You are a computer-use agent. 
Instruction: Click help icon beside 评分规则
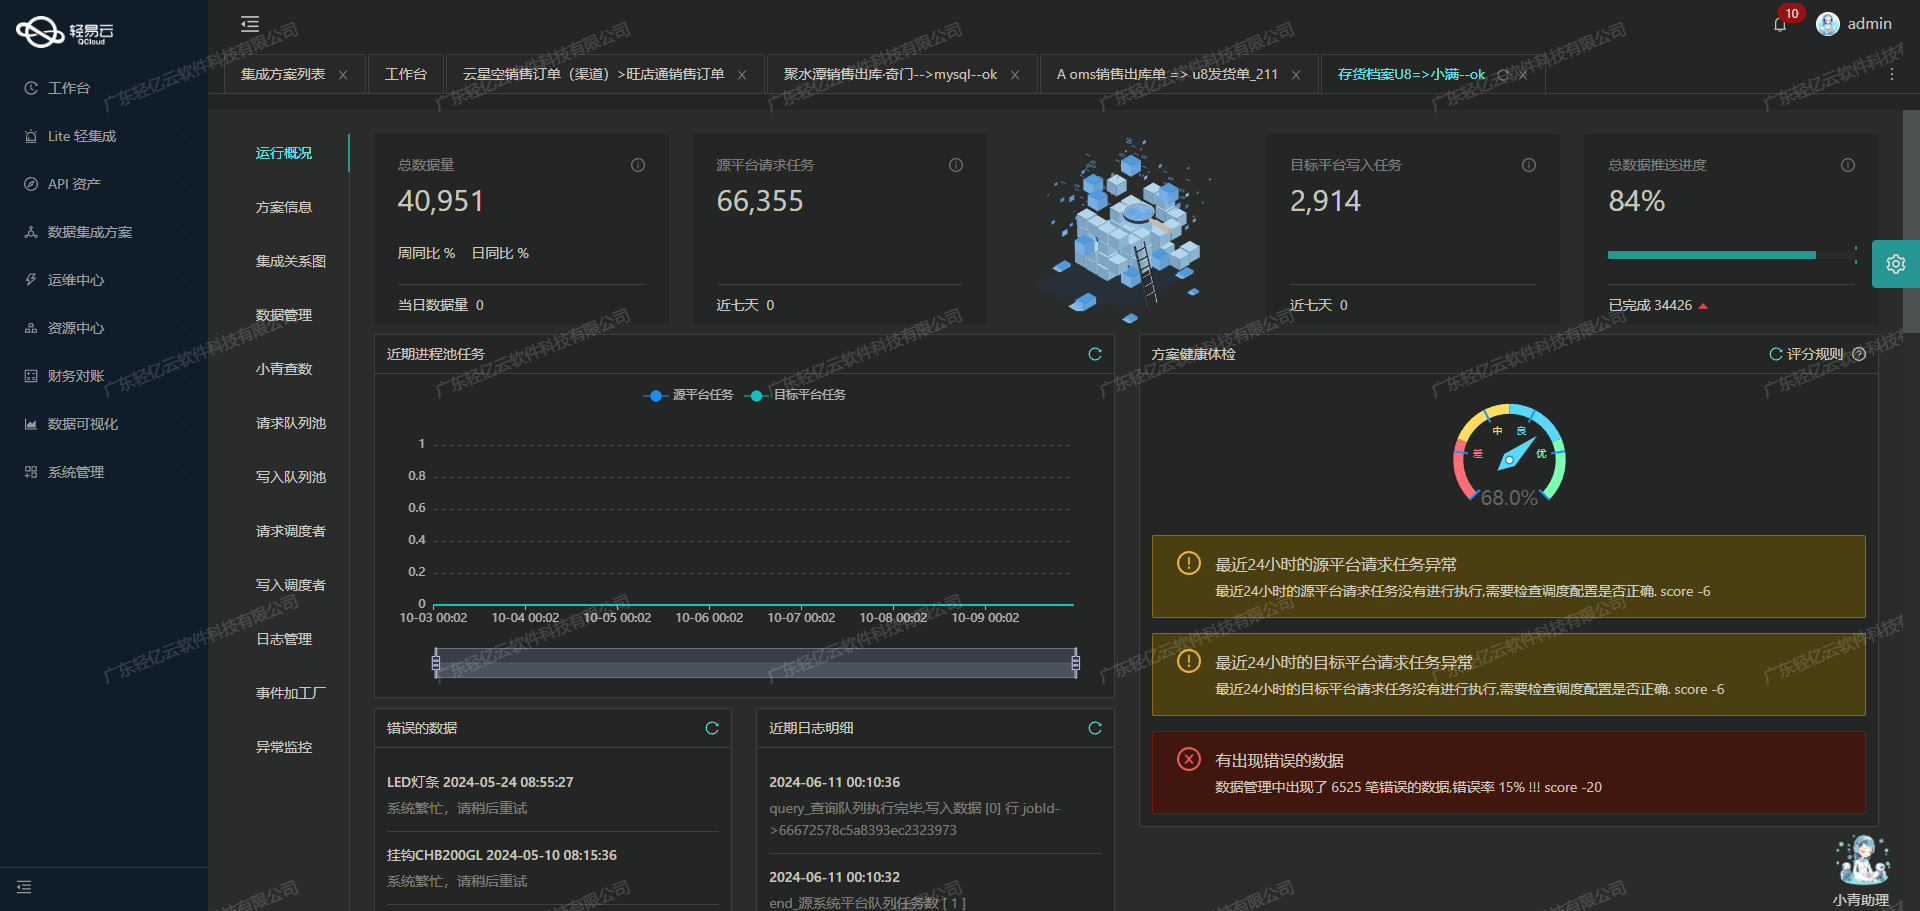(1859, 354)
